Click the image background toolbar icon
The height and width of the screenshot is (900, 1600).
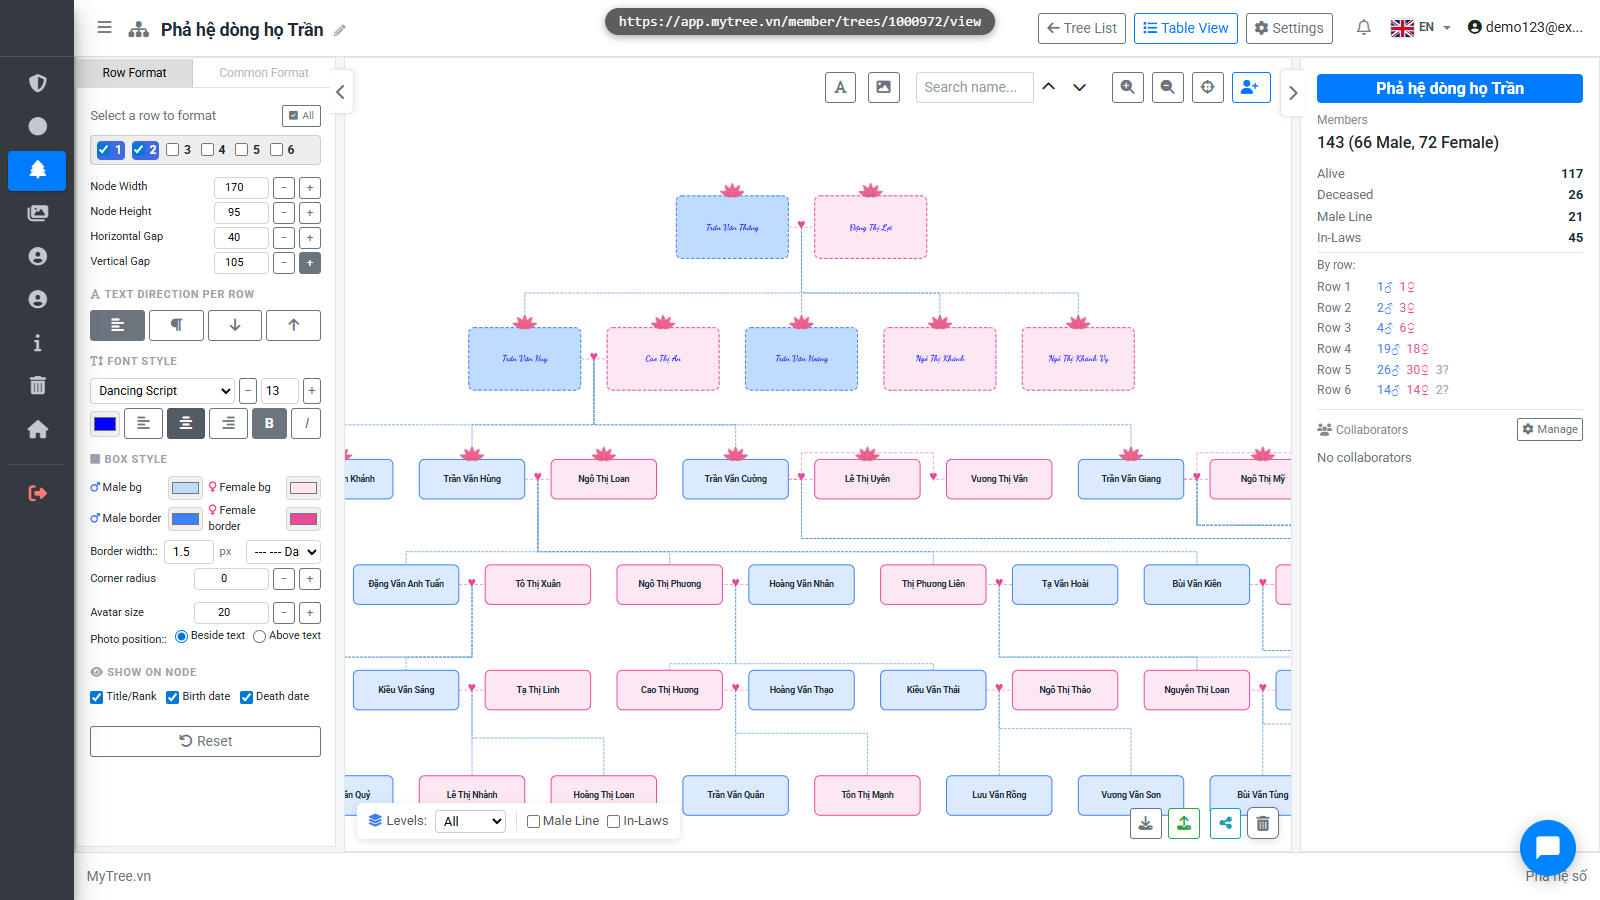tap(883, 87)
